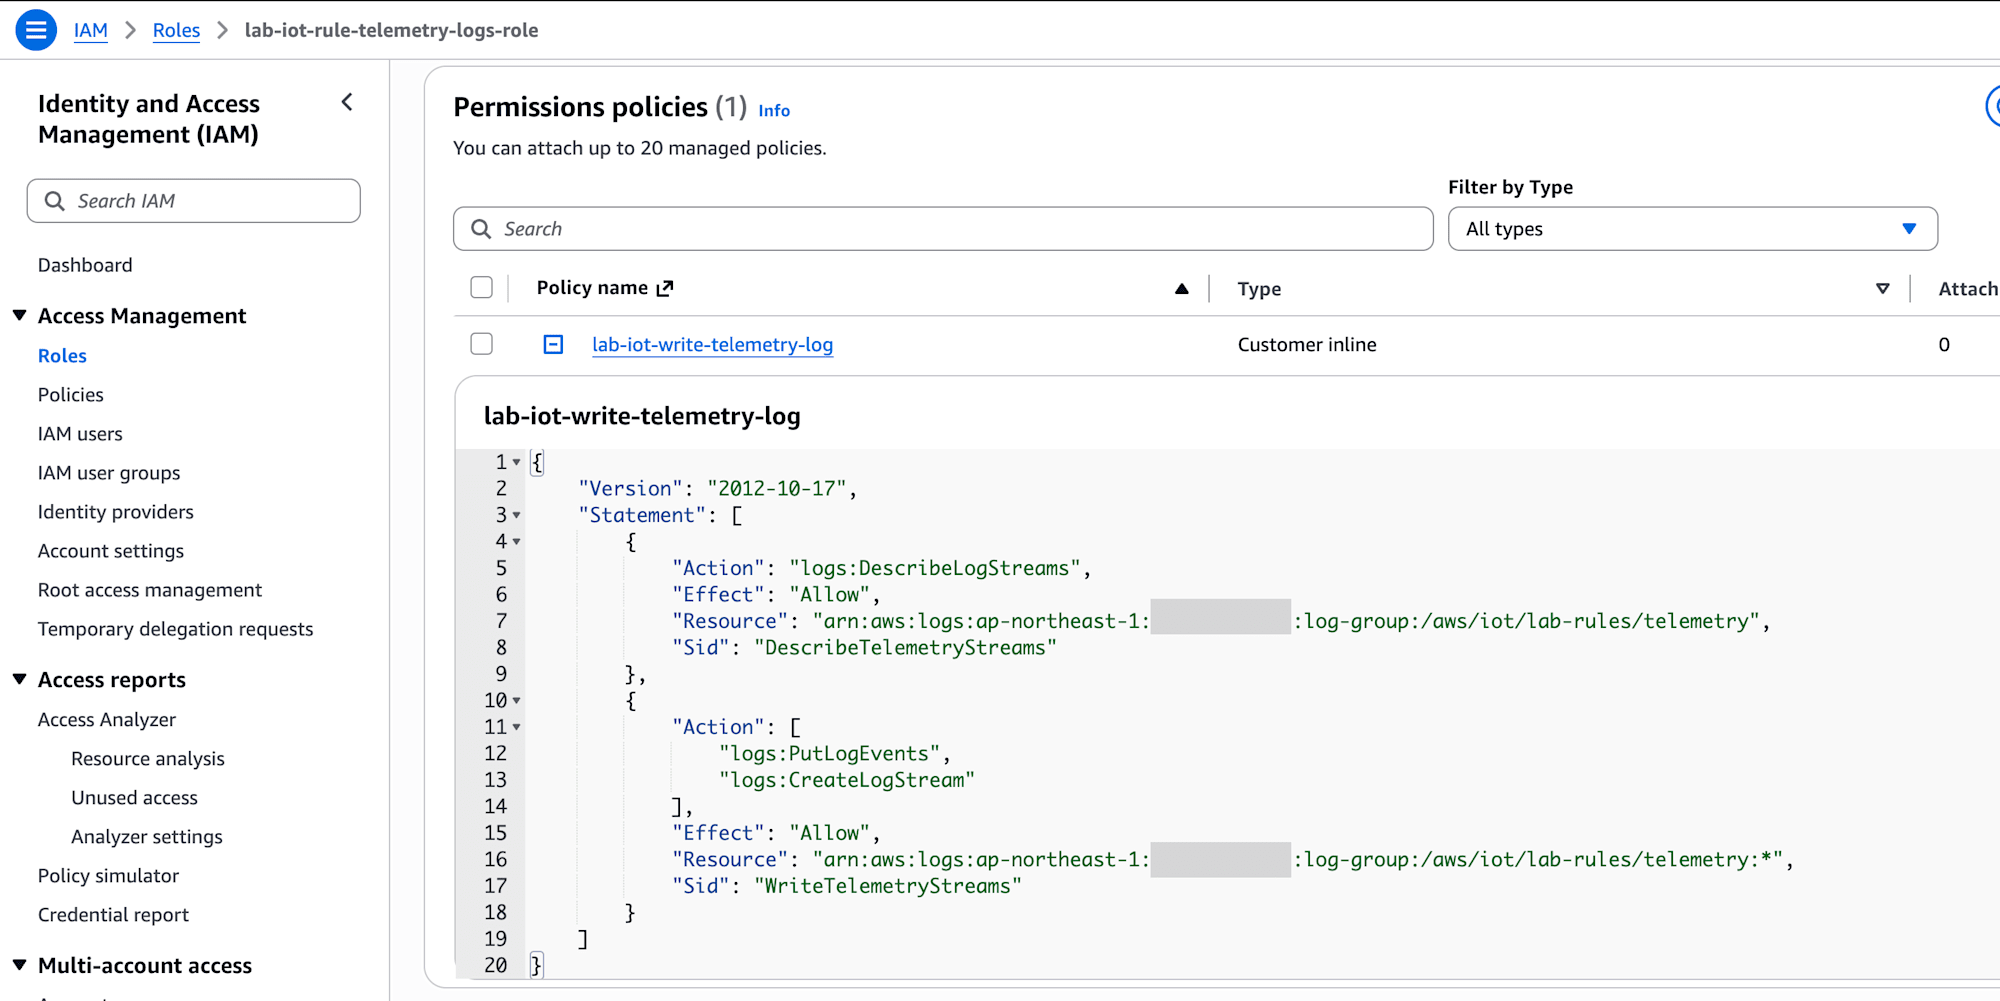Screen dimensions: 2000x1001
Task: Go to IAM breadcrumb link
Action: click(x=91, y=30)
